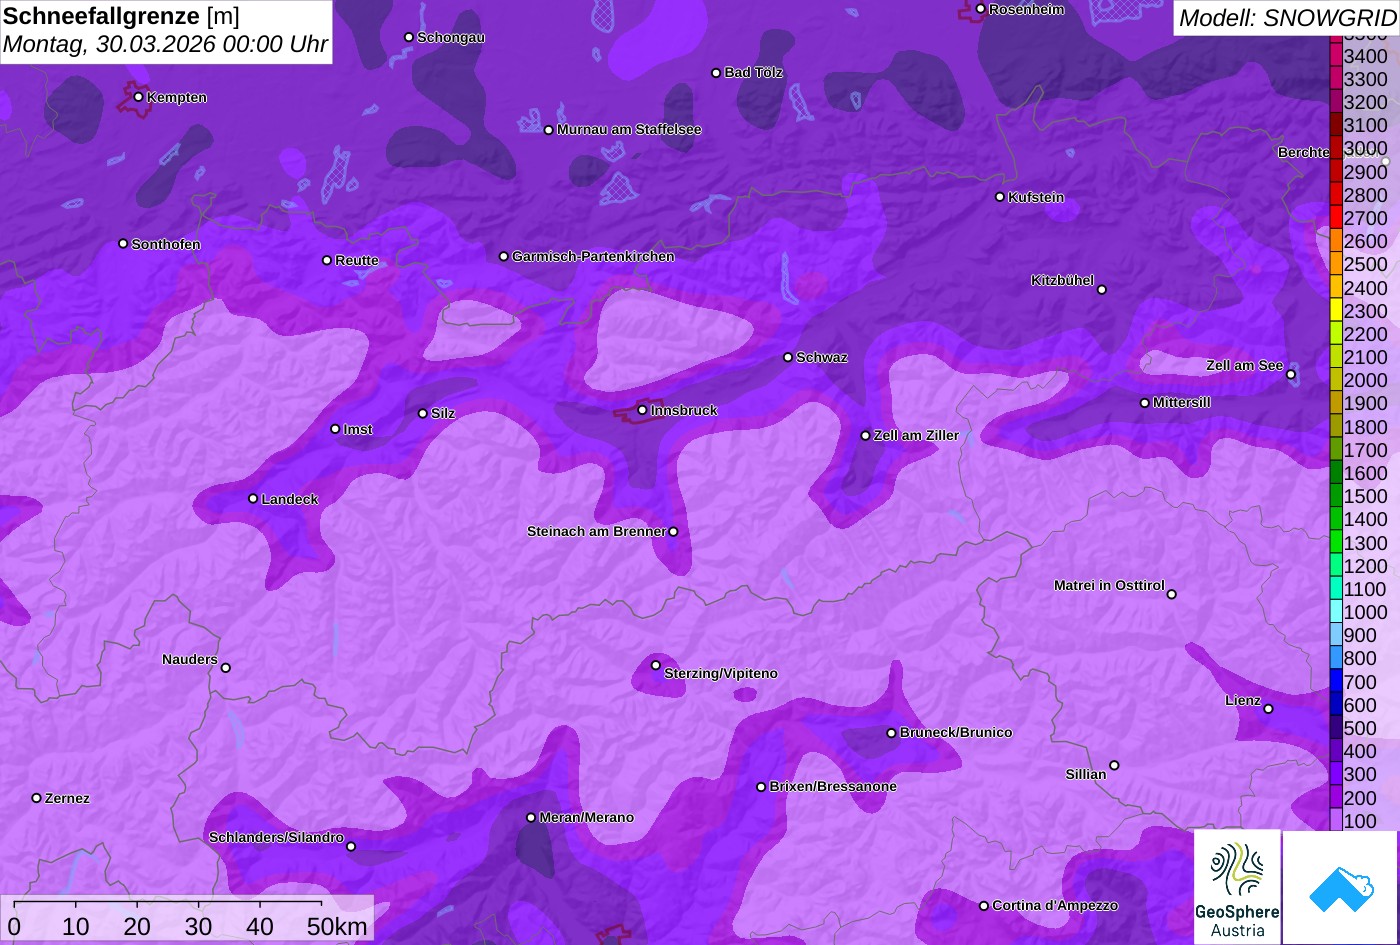
Task: Click the GeoSphere Austria logo
Action: (x=1237, y=887)
